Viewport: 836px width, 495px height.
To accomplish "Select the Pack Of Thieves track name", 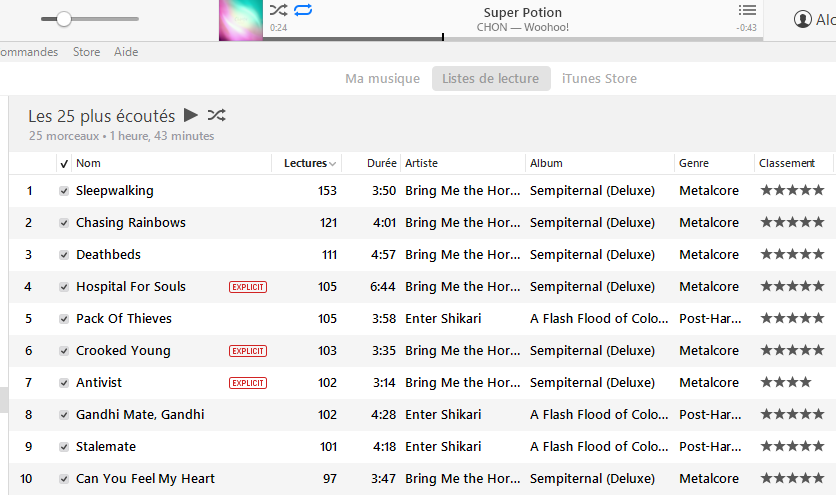I will click(124, 319).
